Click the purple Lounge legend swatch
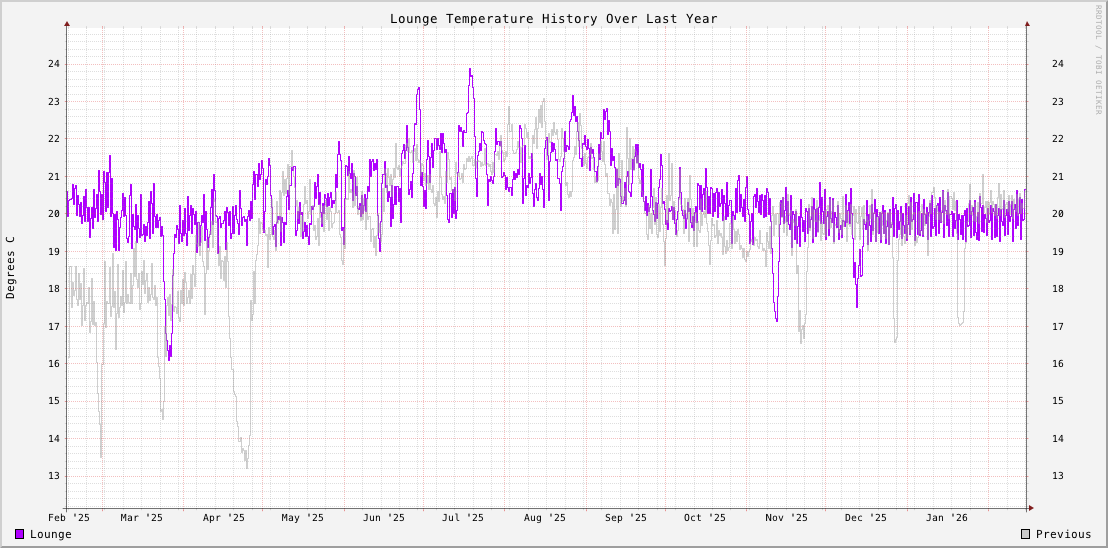This screenshot has height=548, width=1108. point(20,534)
